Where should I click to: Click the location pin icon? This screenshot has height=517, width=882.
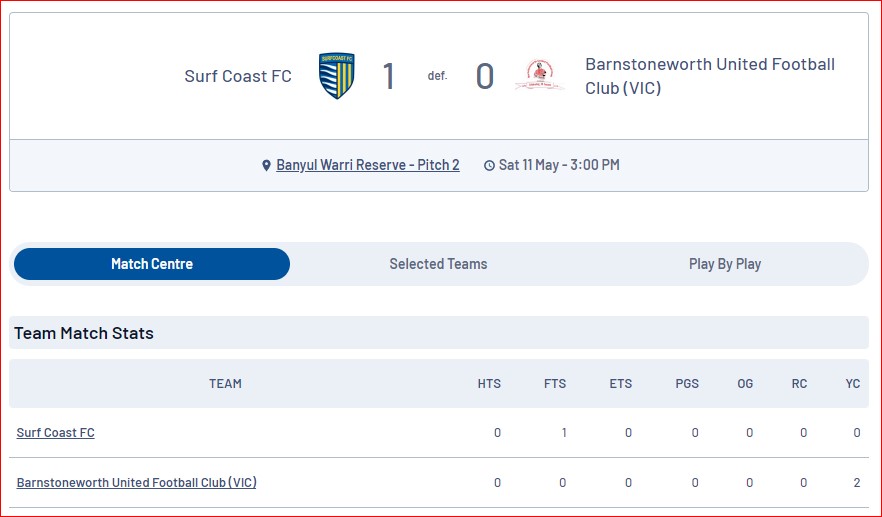267,165
